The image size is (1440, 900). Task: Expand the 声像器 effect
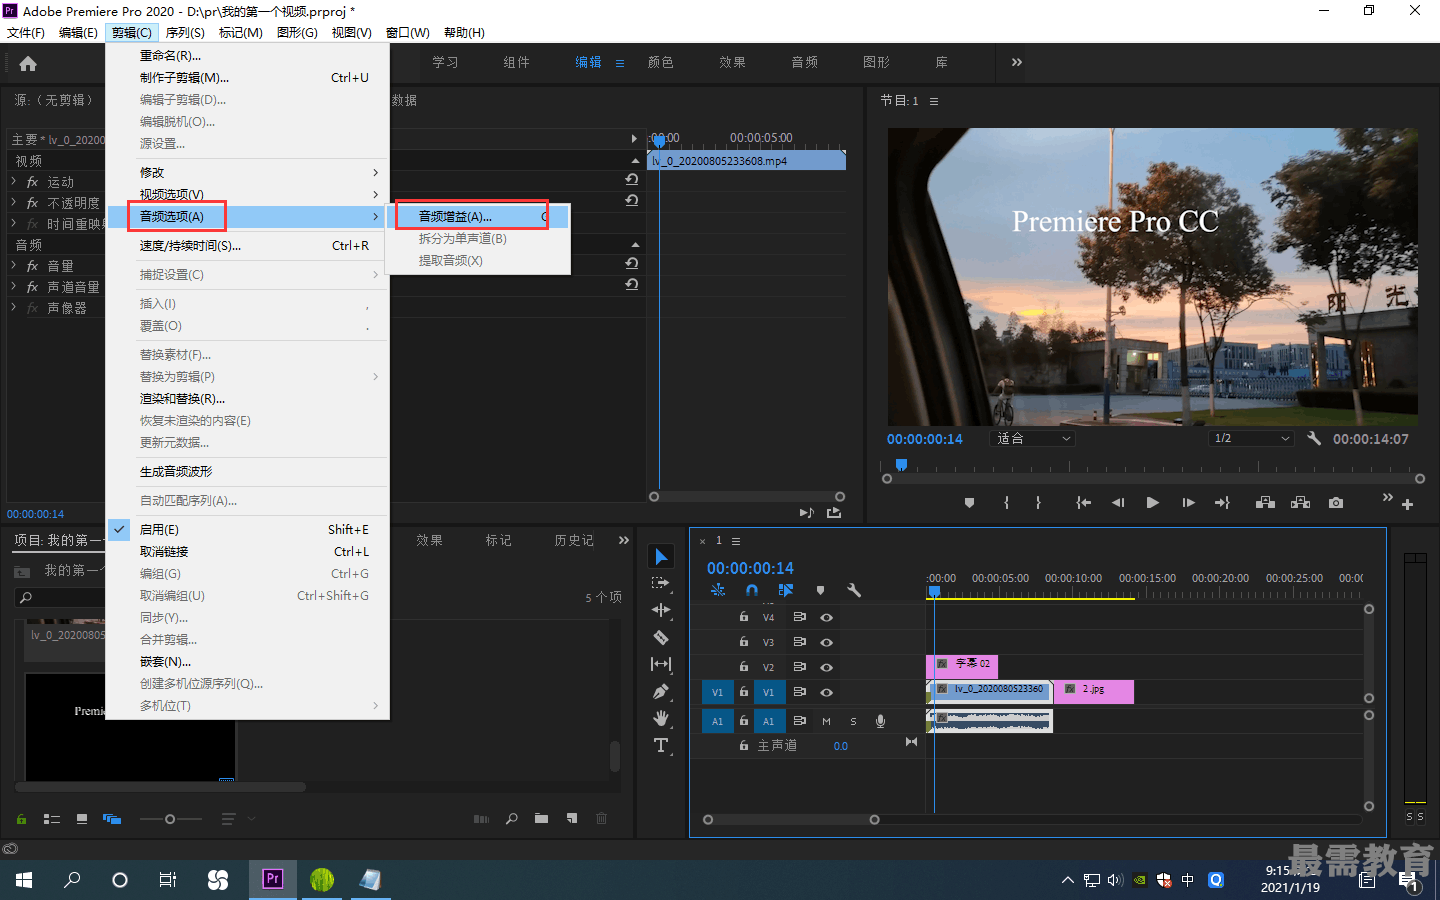(14, 307)
